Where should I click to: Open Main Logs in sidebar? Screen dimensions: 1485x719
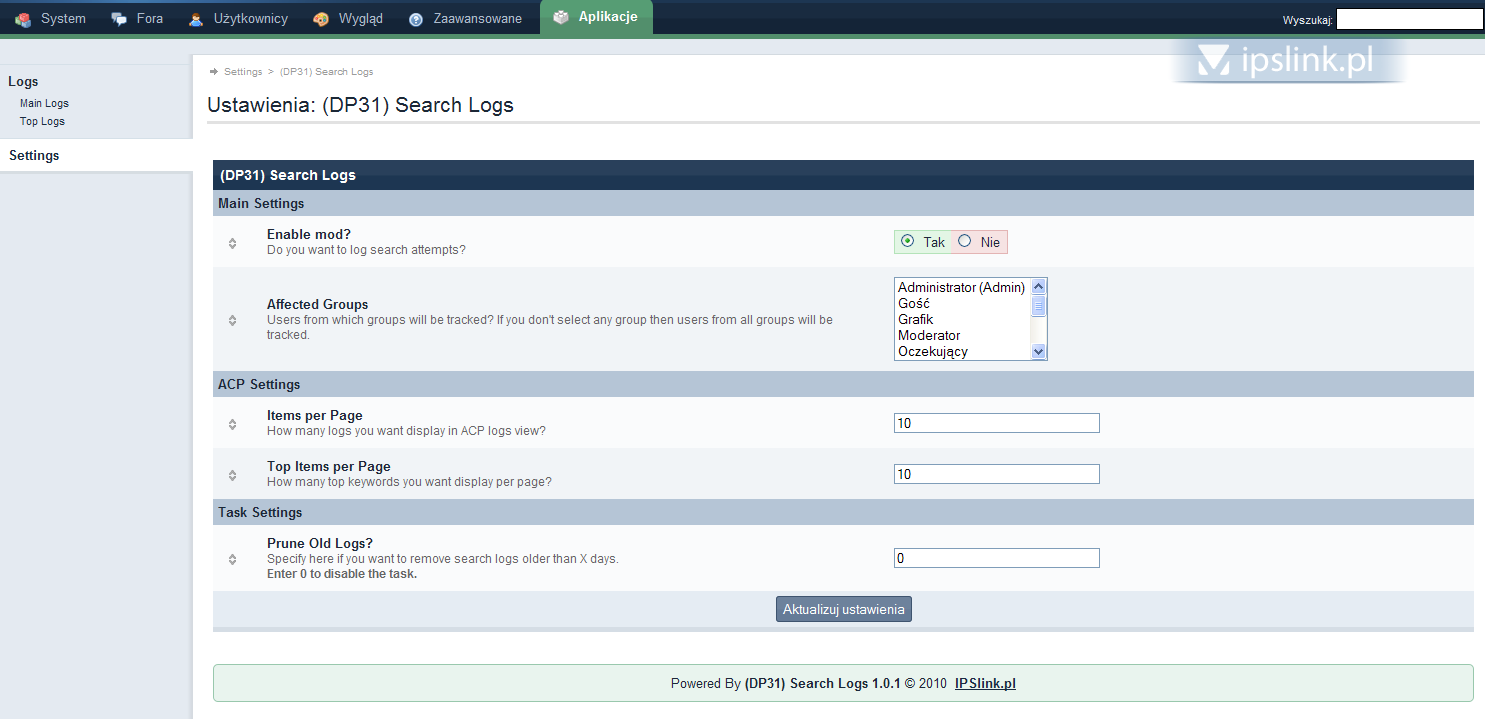tap(44, 103)
